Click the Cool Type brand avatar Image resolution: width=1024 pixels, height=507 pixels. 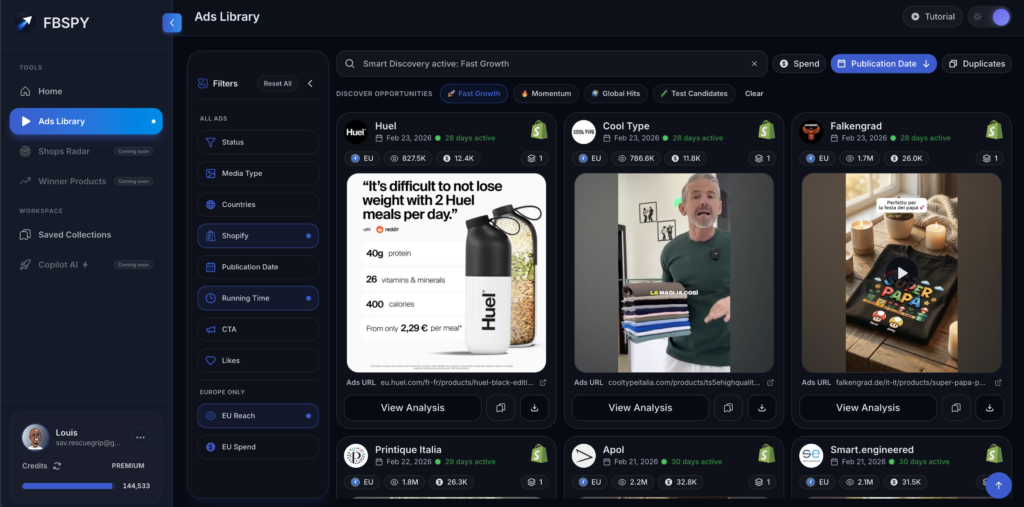tap(584, 132)
